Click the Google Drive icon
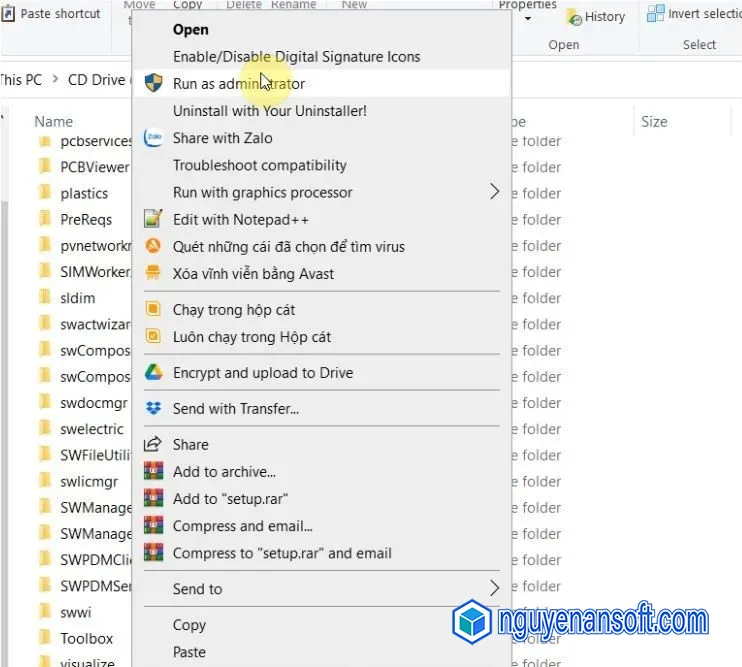The width and height of the screenshot is (742, 667). coord(153,372)
